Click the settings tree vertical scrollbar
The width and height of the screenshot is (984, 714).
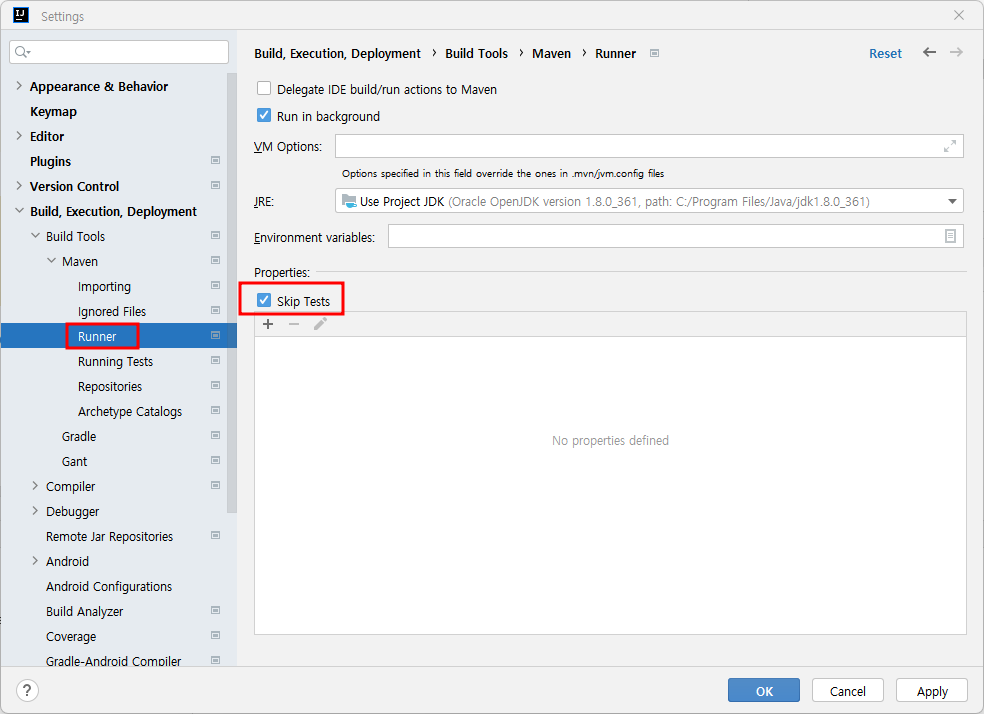click(x=232, y=292)
